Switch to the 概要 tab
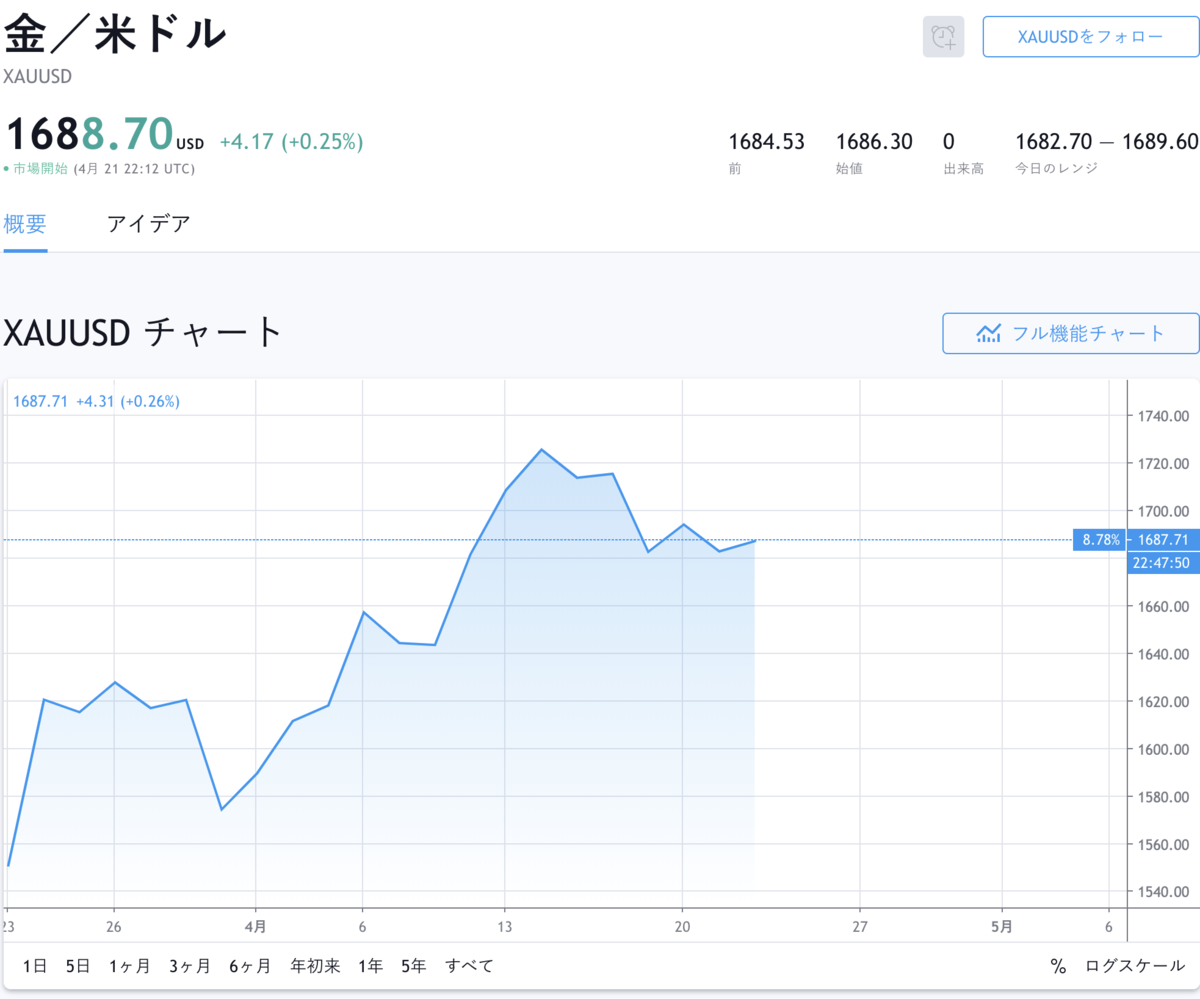 tap(25, 224)
